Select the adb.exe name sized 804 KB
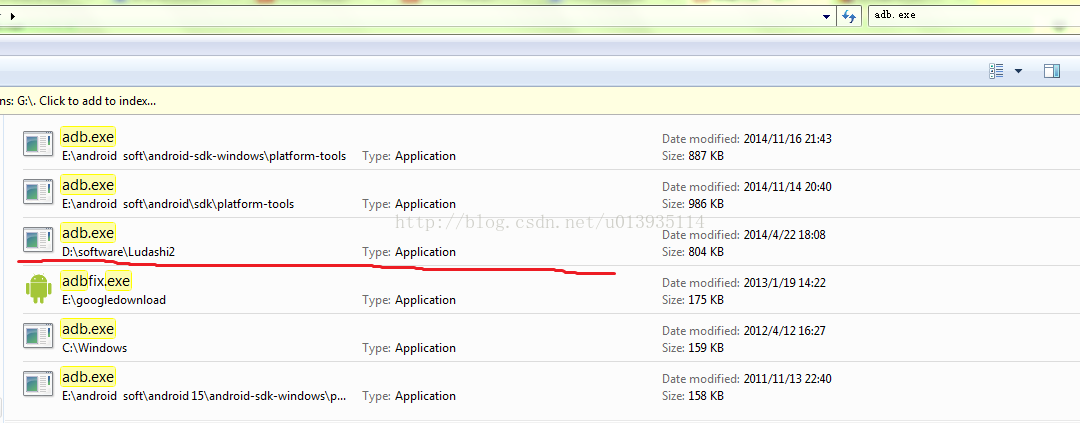The height and width of the screenshot is (423, 1080). point(88,233)
